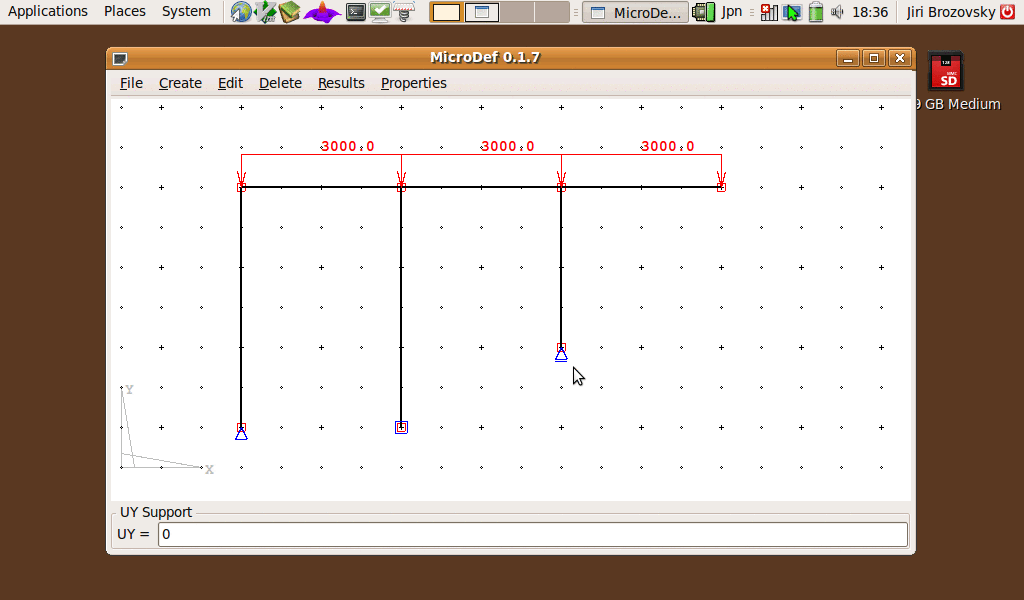Click the volume speaker icon in the tray

(837, 12)
